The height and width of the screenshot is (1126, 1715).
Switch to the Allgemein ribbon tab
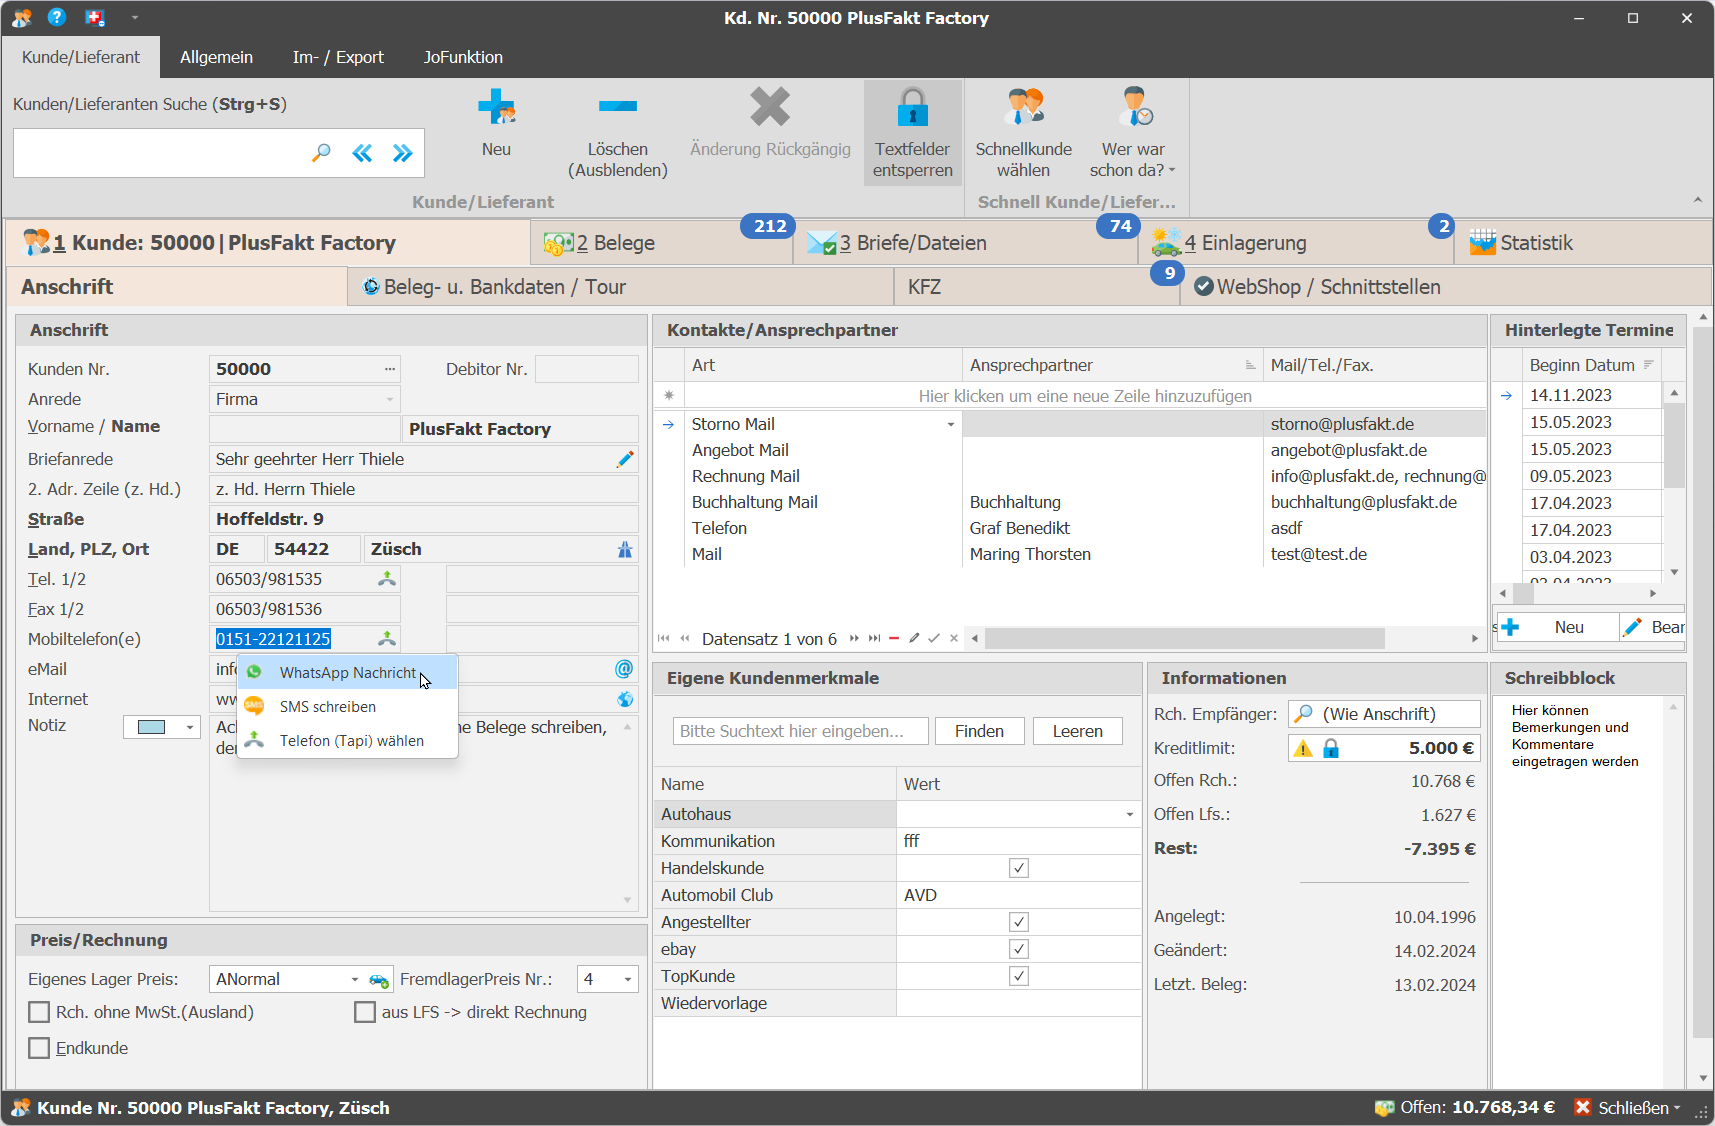(x=216, y=57)
